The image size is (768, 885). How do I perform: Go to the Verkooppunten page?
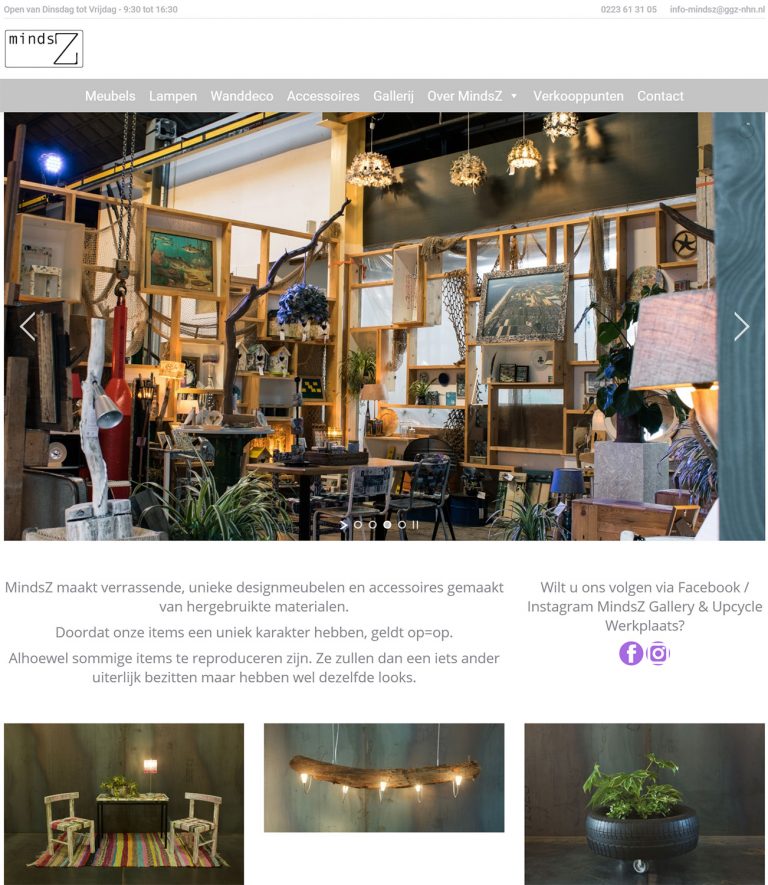click(578, 96)
